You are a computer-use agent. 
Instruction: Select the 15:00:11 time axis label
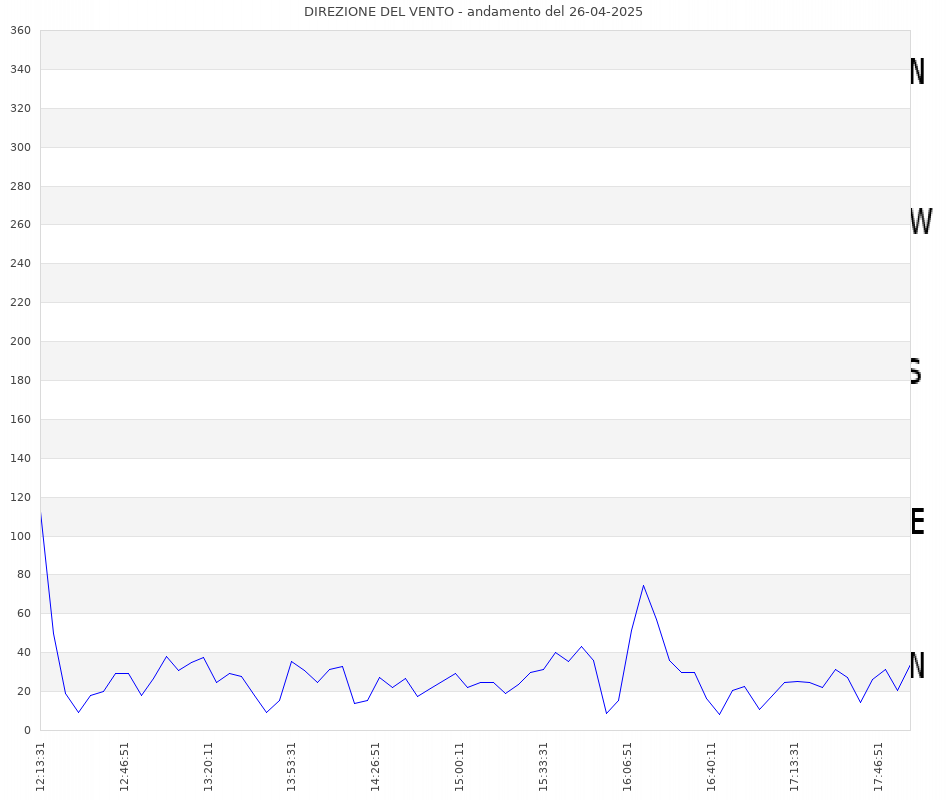coord(461,766)
